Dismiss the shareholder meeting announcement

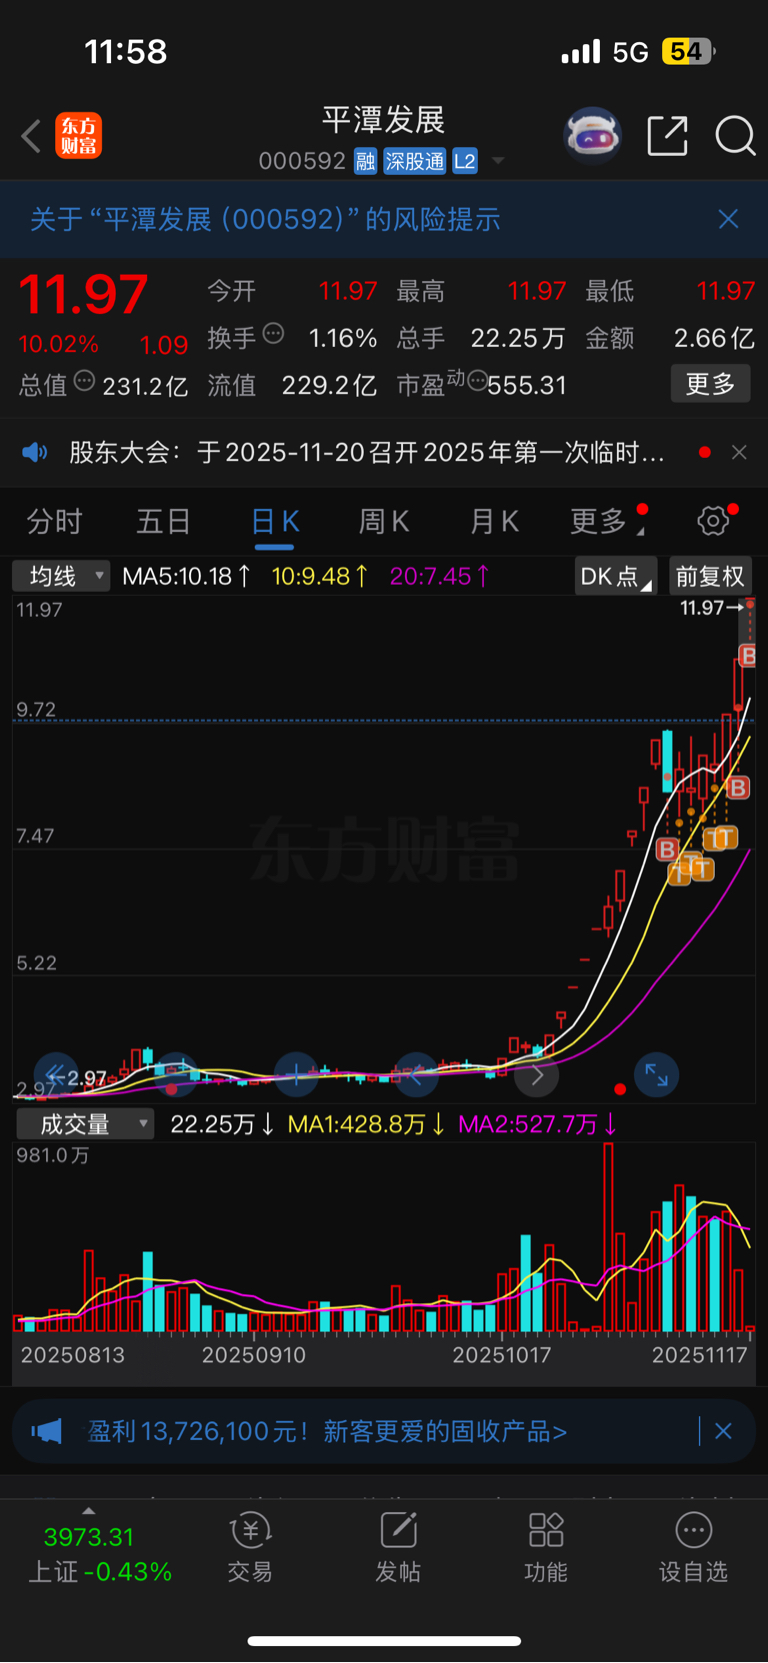(x=739, y=453)
